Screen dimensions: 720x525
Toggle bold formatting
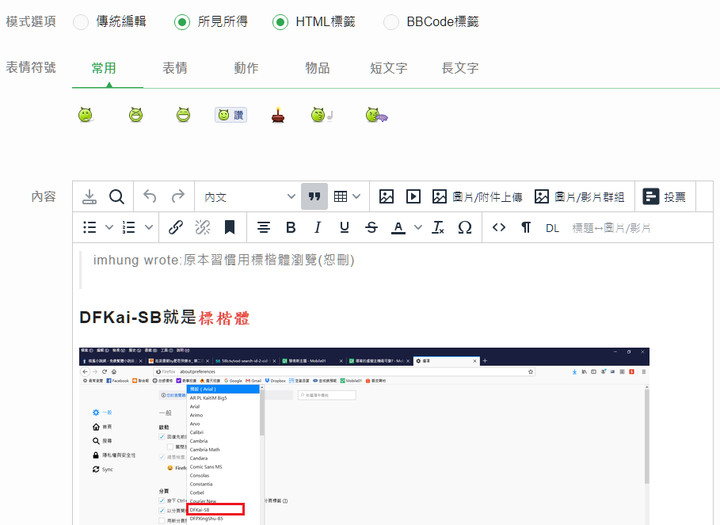point(291,227)
